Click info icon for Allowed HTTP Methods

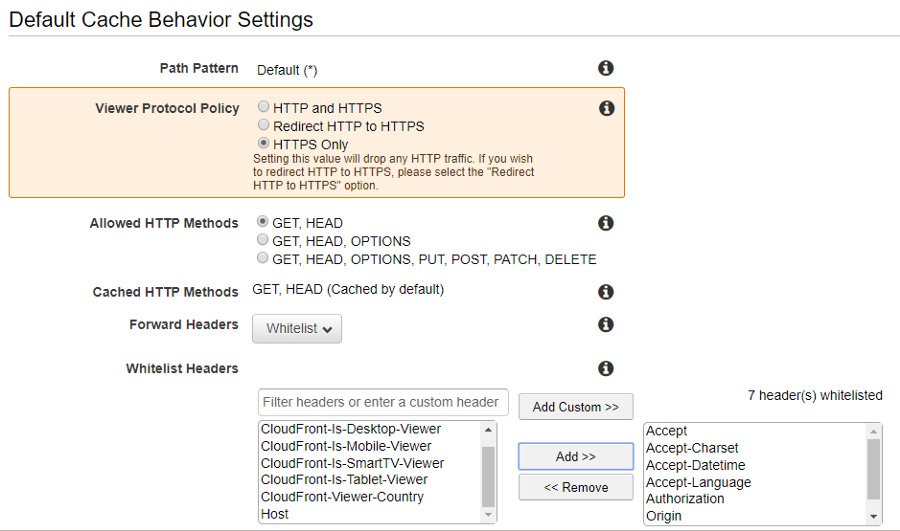605,223
